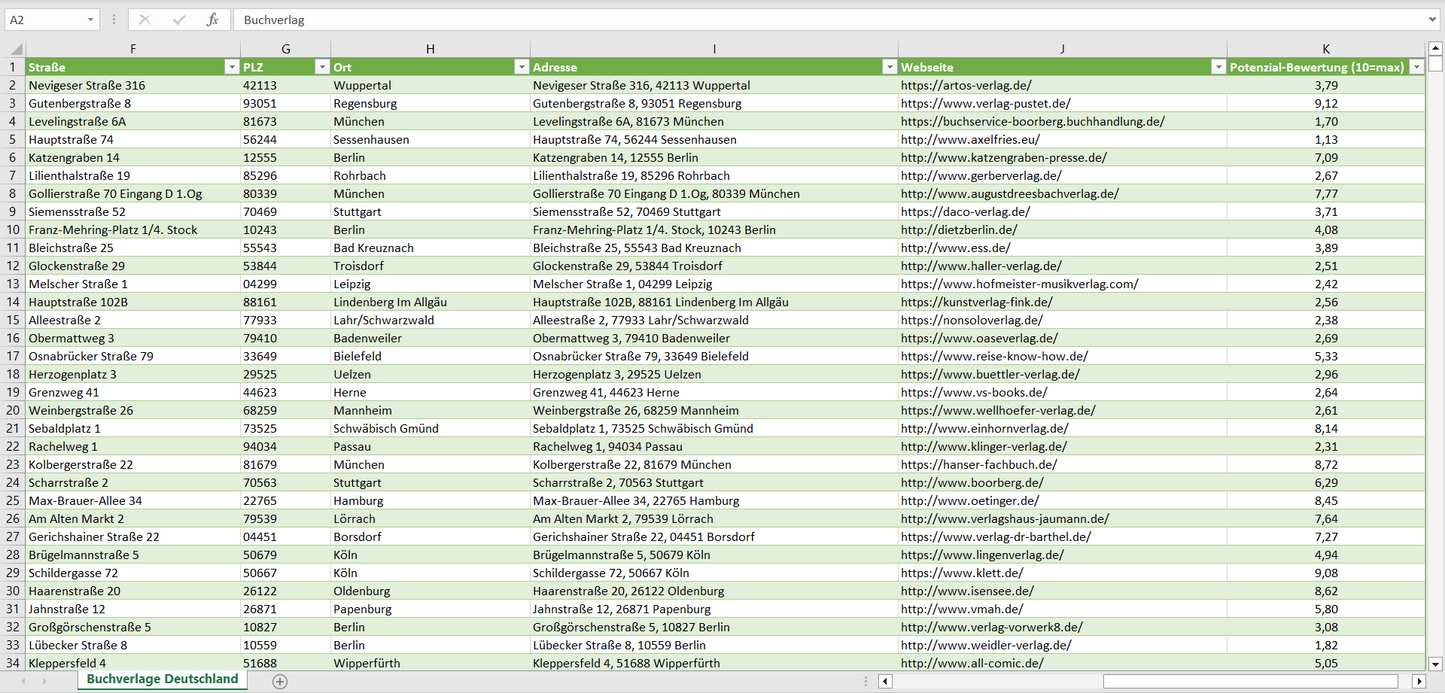This screenshot has width=1445, height=693.
Task: Click the vertical scrollbar down arrow
Action: pyautogui.click(x=1435, y=663)
